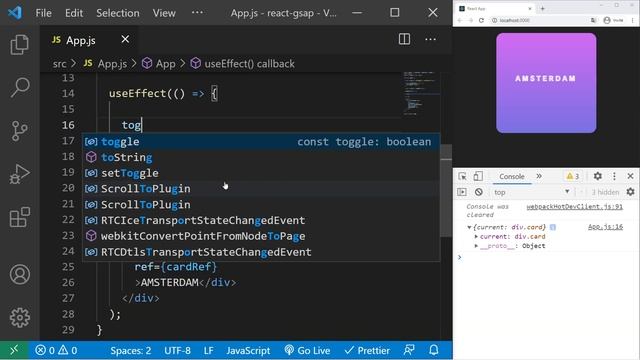Screen dimensions: 640x360
Task: Split the editor to the right
Action: pos(404,39)
